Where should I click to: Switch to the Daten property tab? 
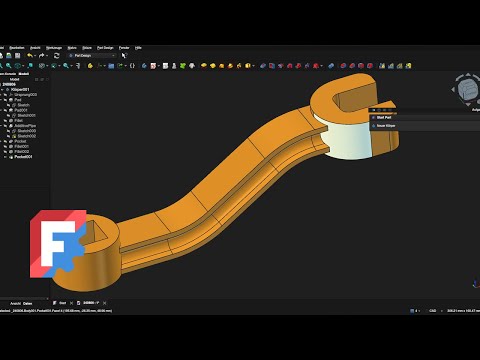tap(27, 303)
